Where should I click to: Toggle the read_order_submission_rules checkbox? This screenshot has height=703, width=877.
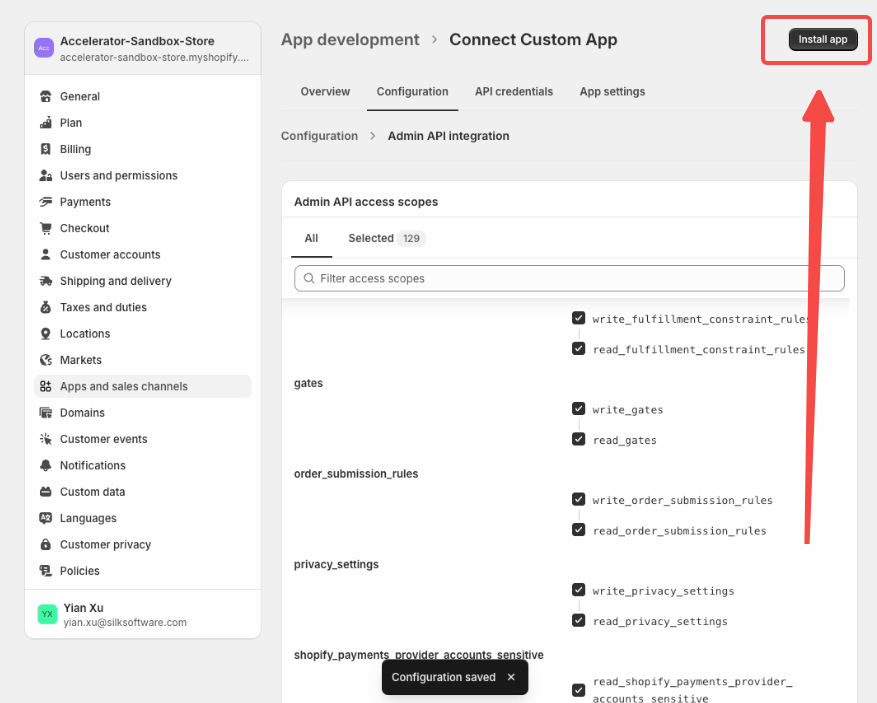pyautogui.click(x=578, y=530)
